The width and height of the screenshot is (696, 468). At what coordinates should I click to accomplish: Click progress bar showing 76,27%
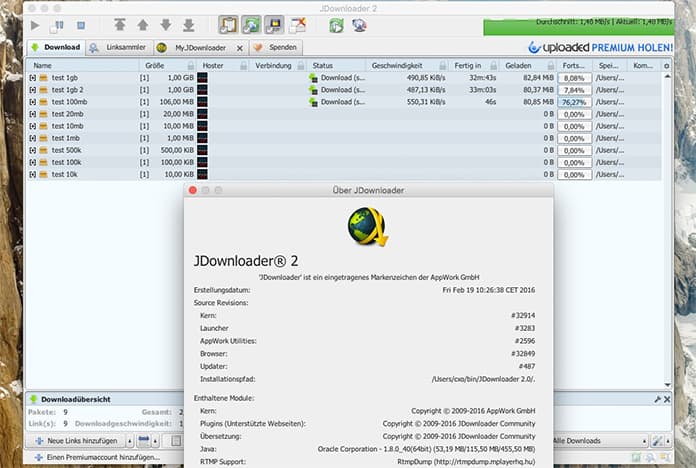click(x=574, y=102)
